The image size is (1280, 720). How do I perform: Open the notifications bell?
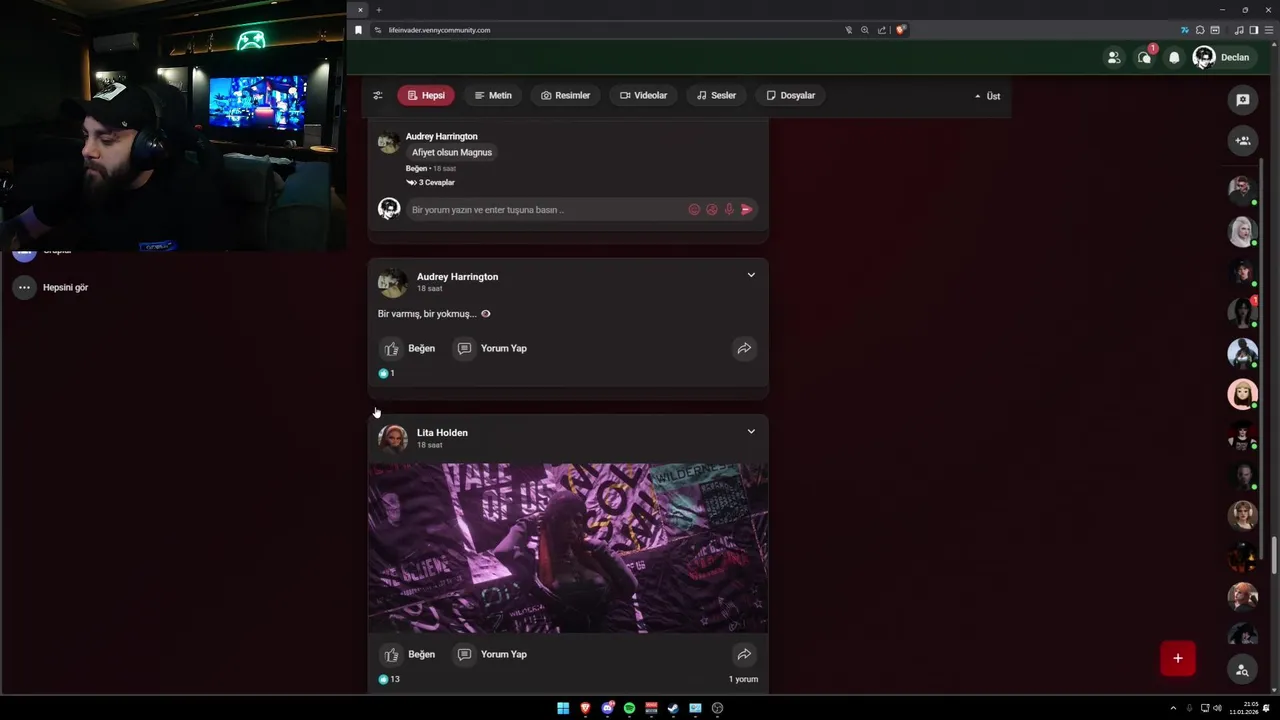1174,58
